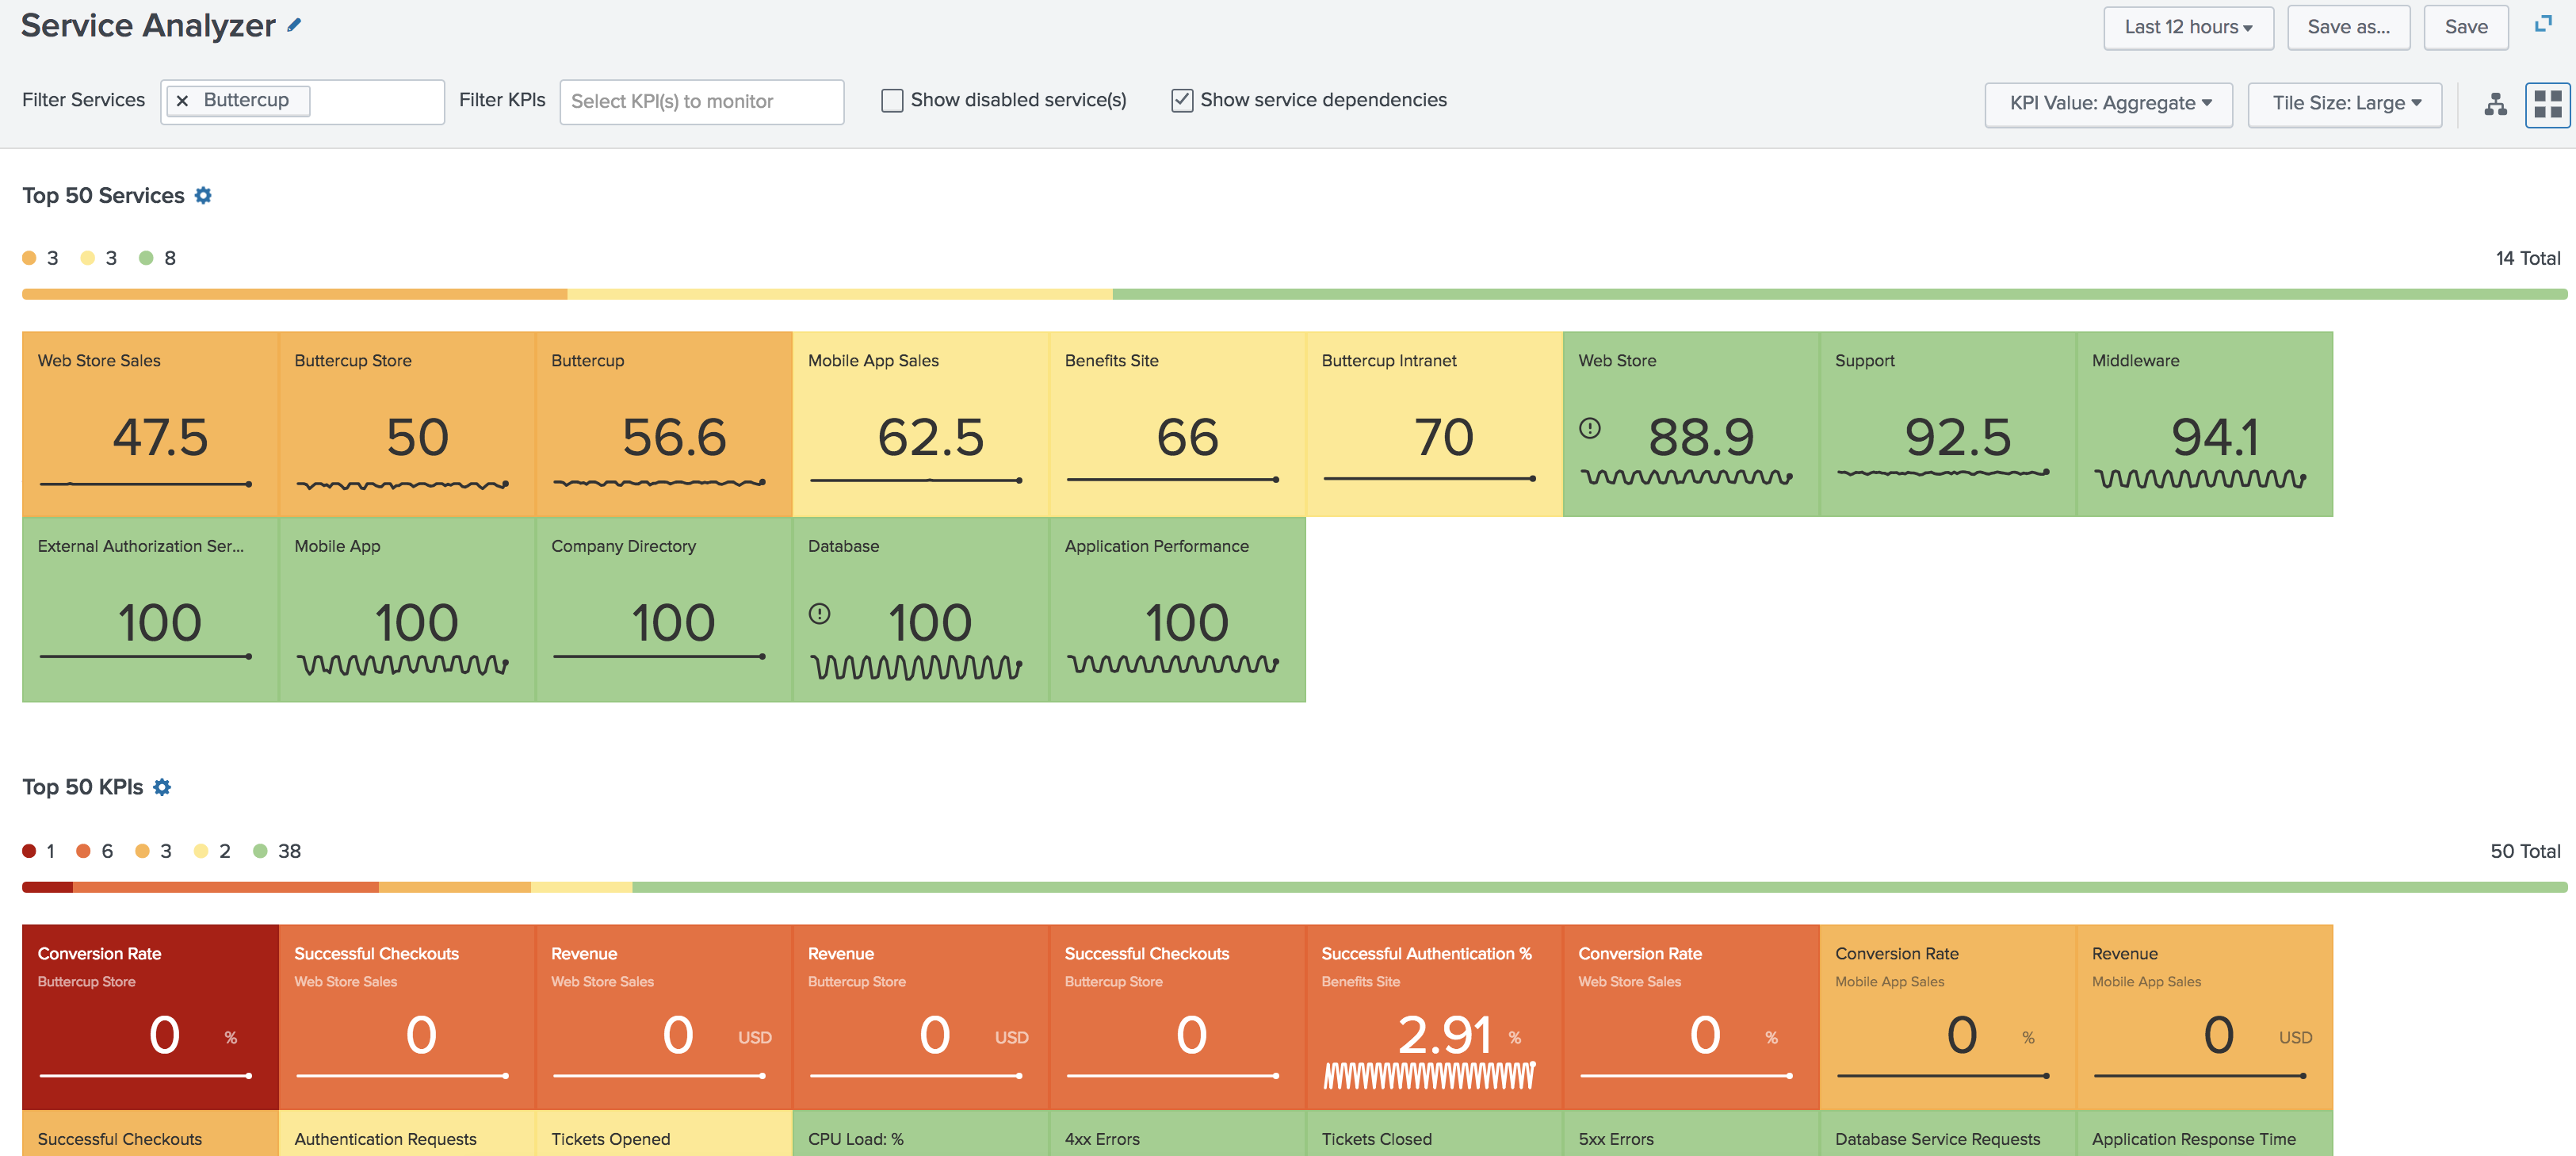Screen dimensions: 2576x1156
Task: Open the Buttercup Store service tile
Action: point(407,424)
